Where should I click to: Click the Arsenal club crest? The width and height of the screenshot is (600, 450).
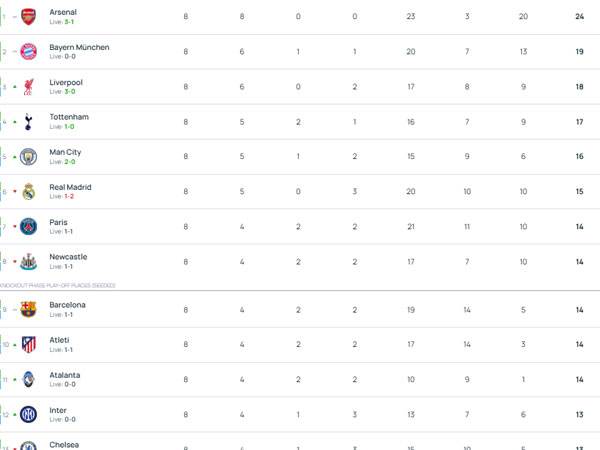coord(28,16)
